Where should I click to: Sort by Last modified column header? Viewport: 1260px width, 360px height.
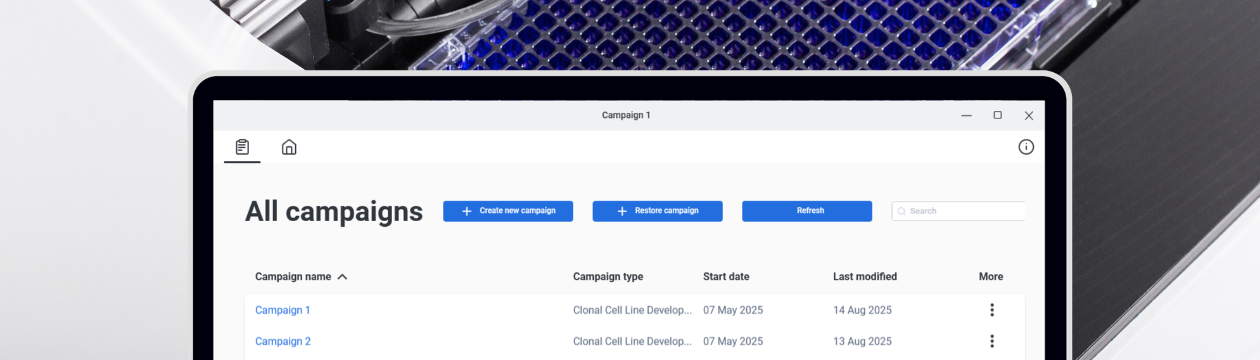pyautogui.click(x=865, y=277)
